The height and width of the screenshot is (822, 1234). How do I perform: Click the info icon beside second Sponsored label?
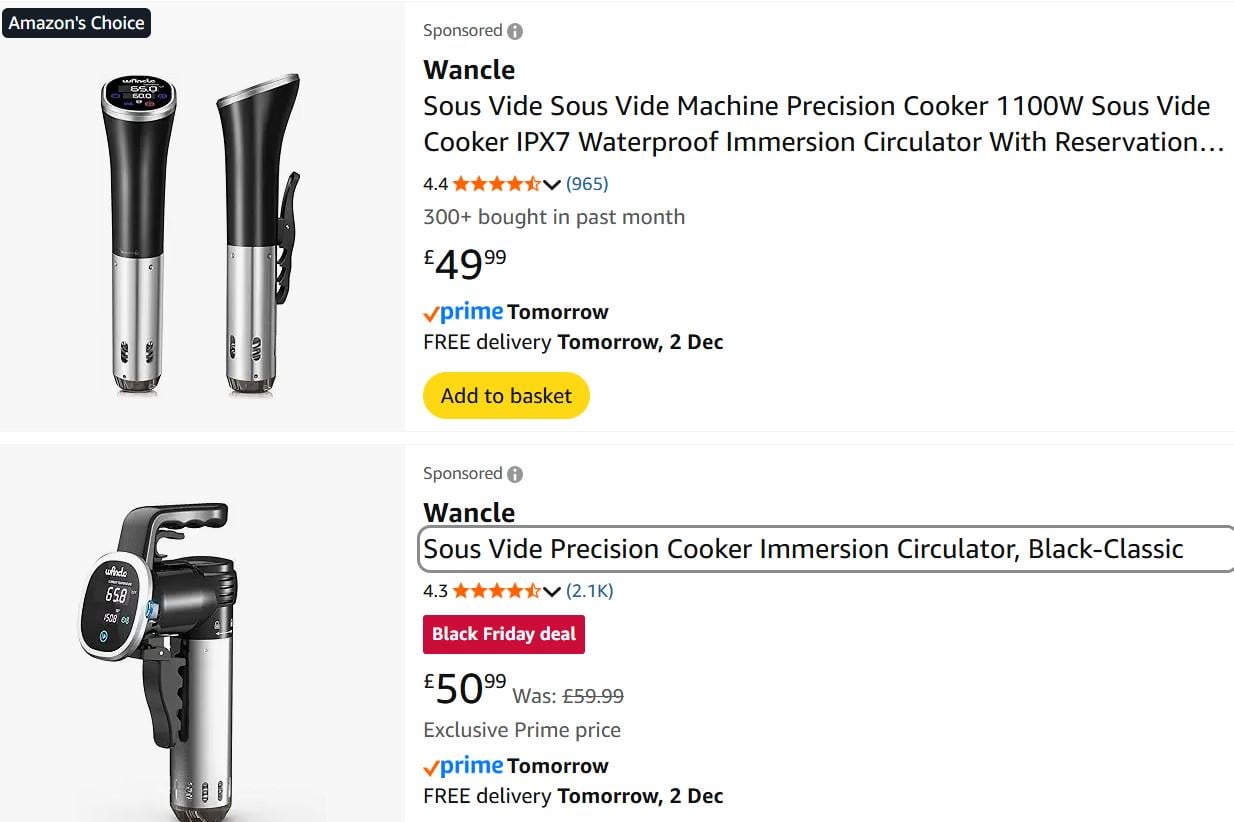pos(515,474)
